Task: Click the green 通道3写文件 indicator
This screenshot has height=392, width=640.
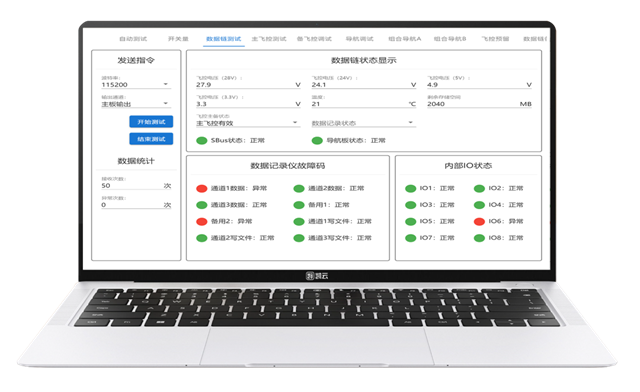Action: pyautogui.click(x=299, y=238)
